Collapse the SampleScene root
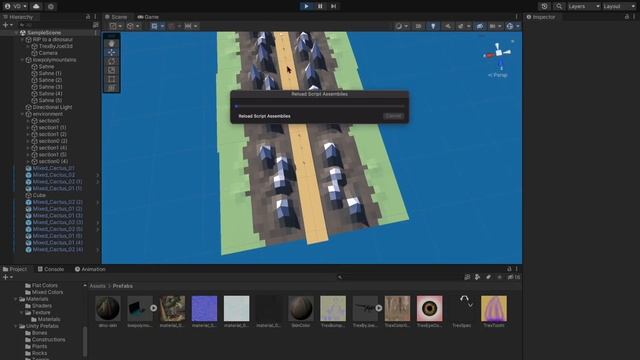Screen dimensions: 640x360 (17, 33)
